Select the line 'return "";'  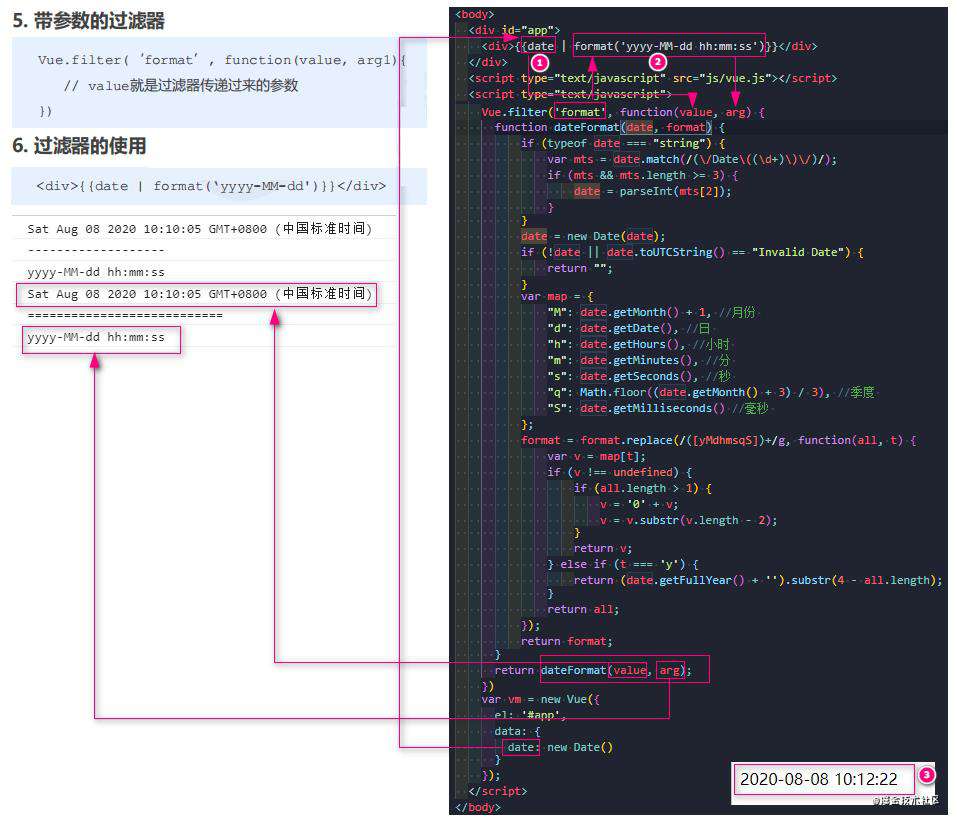point(580,268)
